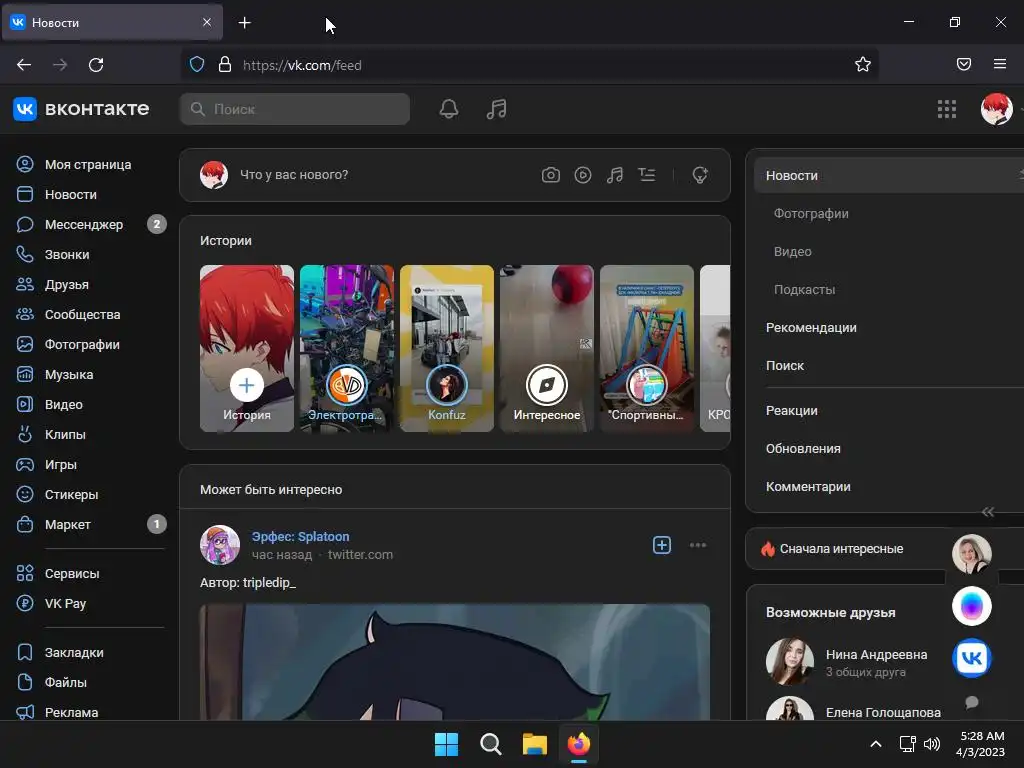Open post options three-dots menu
Image resolution: width=1024 pixels, height=768 pixels.
[x=697, y=545]
